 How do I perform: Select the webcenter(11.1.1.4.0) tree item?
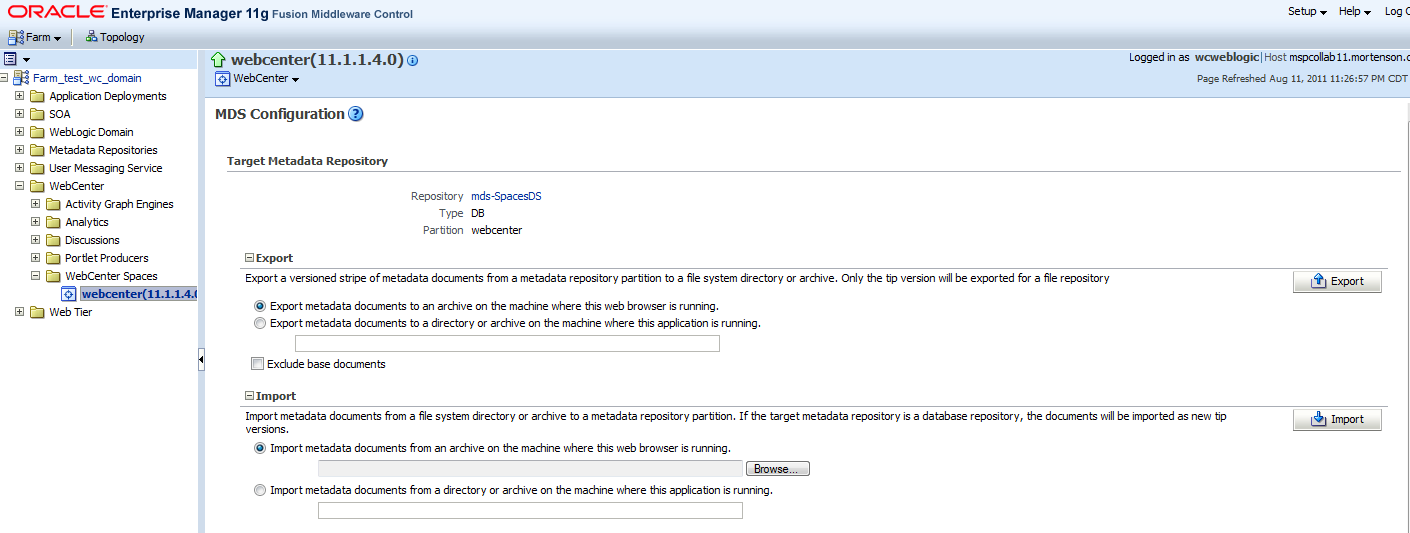pyautogui.click(x=139, y=294)
